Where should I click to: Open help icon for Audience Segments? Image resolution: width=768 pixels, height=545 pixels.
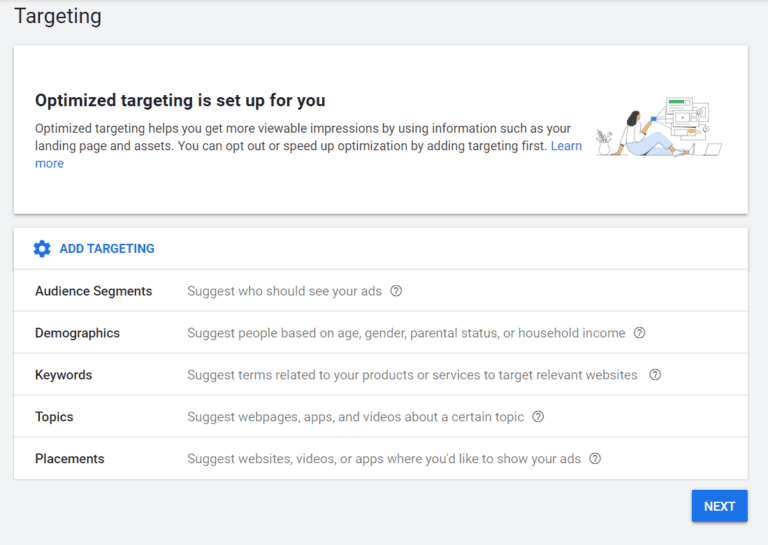[x=396, y=291]
